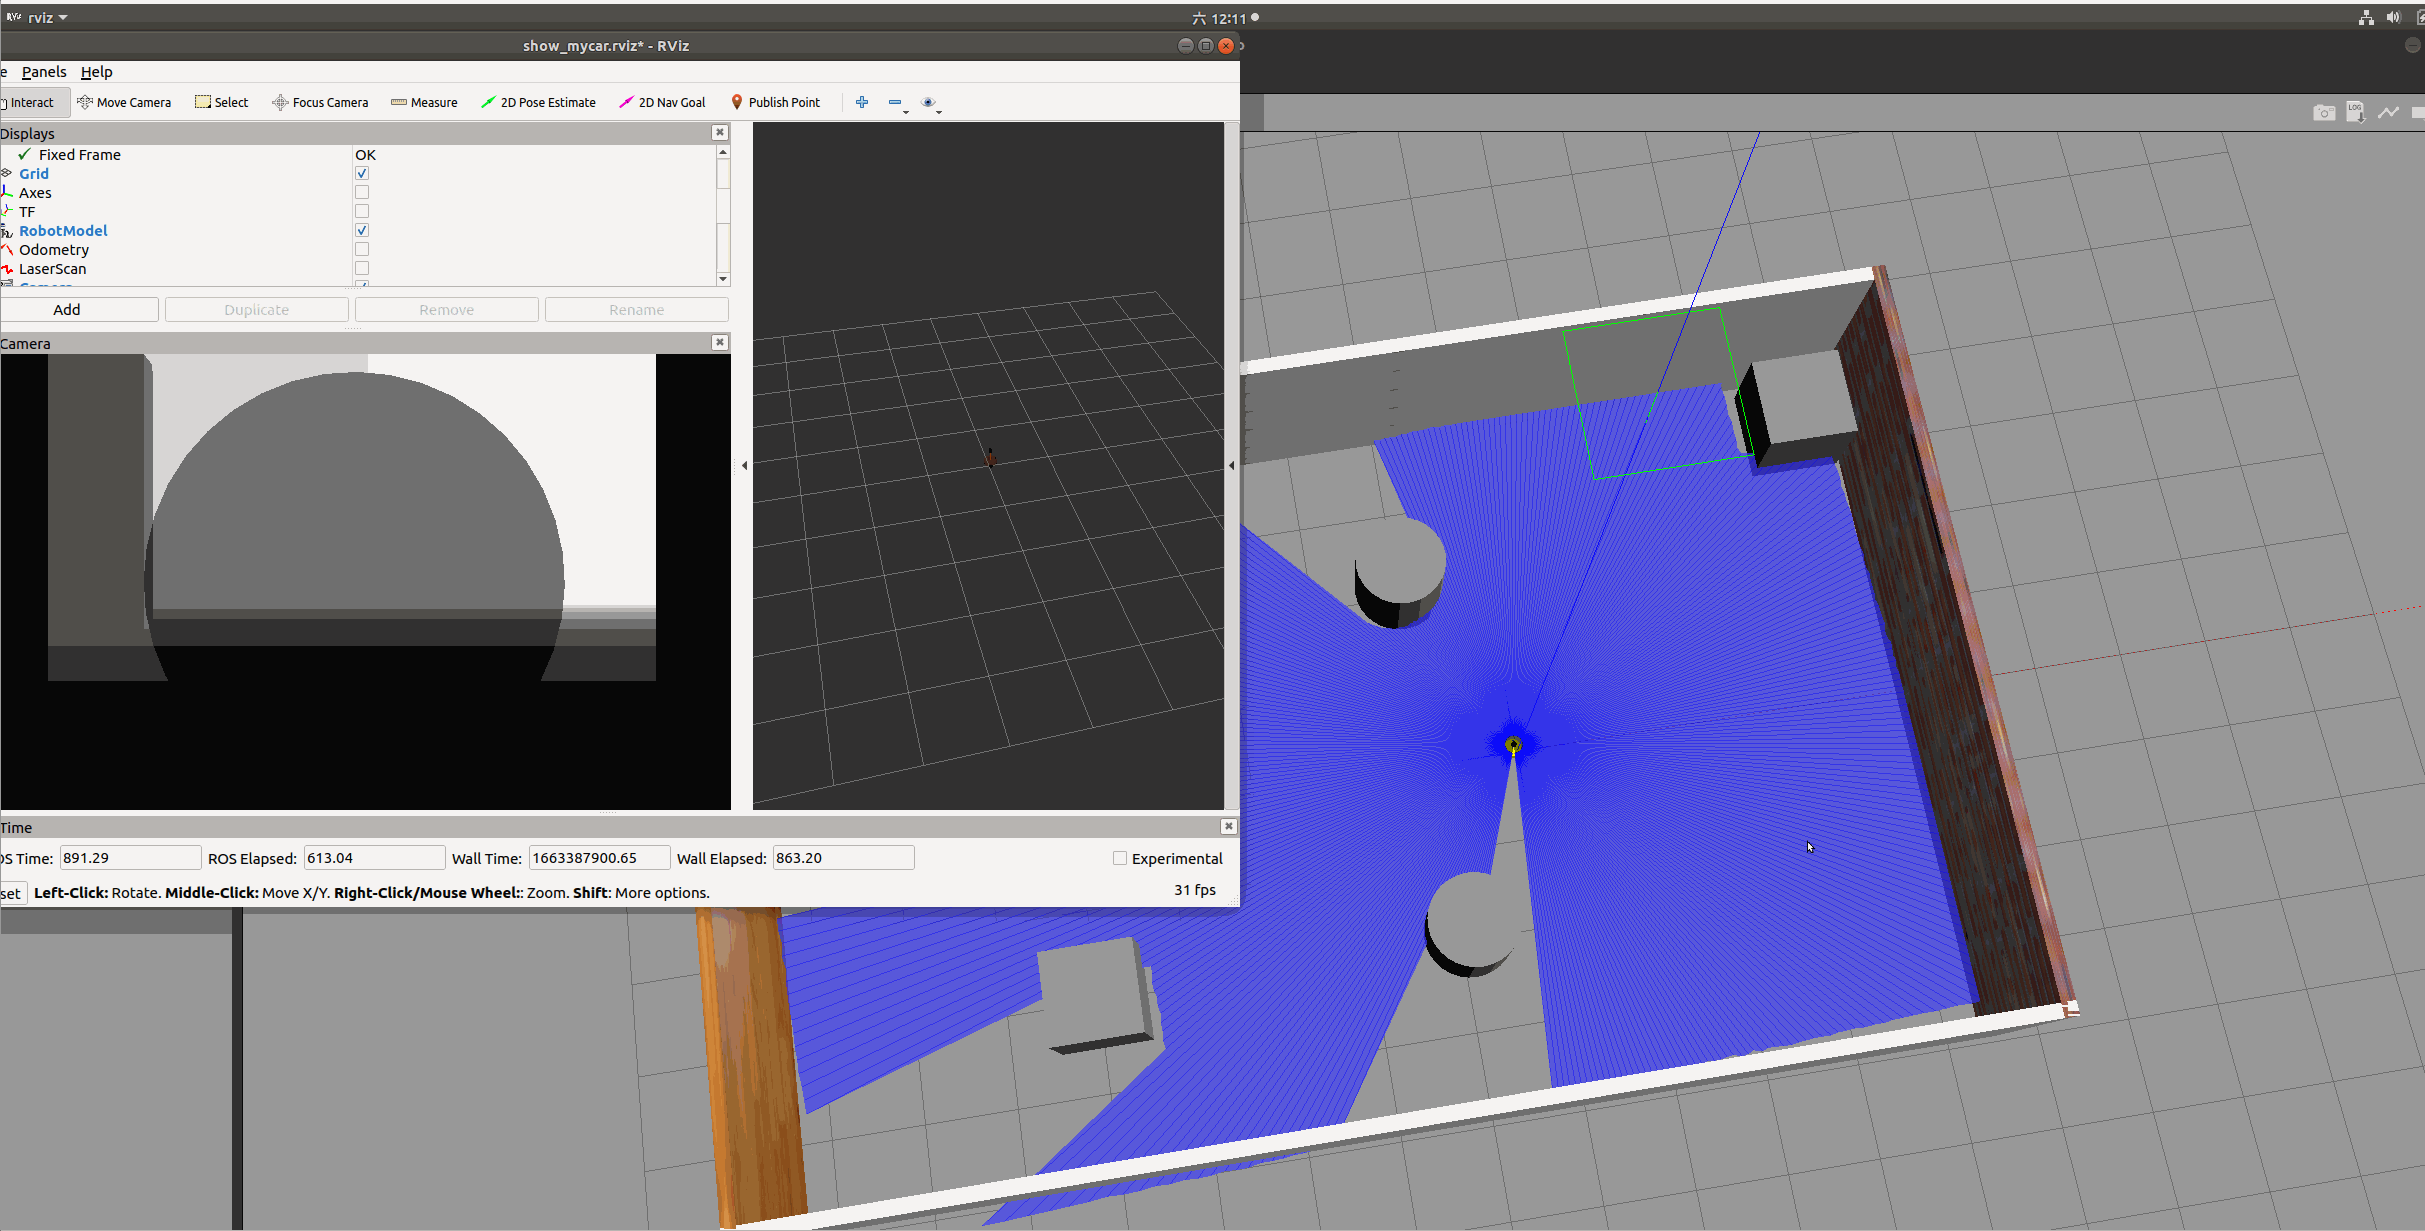Click Displays list scroll-up arrow

coord(723,152)
